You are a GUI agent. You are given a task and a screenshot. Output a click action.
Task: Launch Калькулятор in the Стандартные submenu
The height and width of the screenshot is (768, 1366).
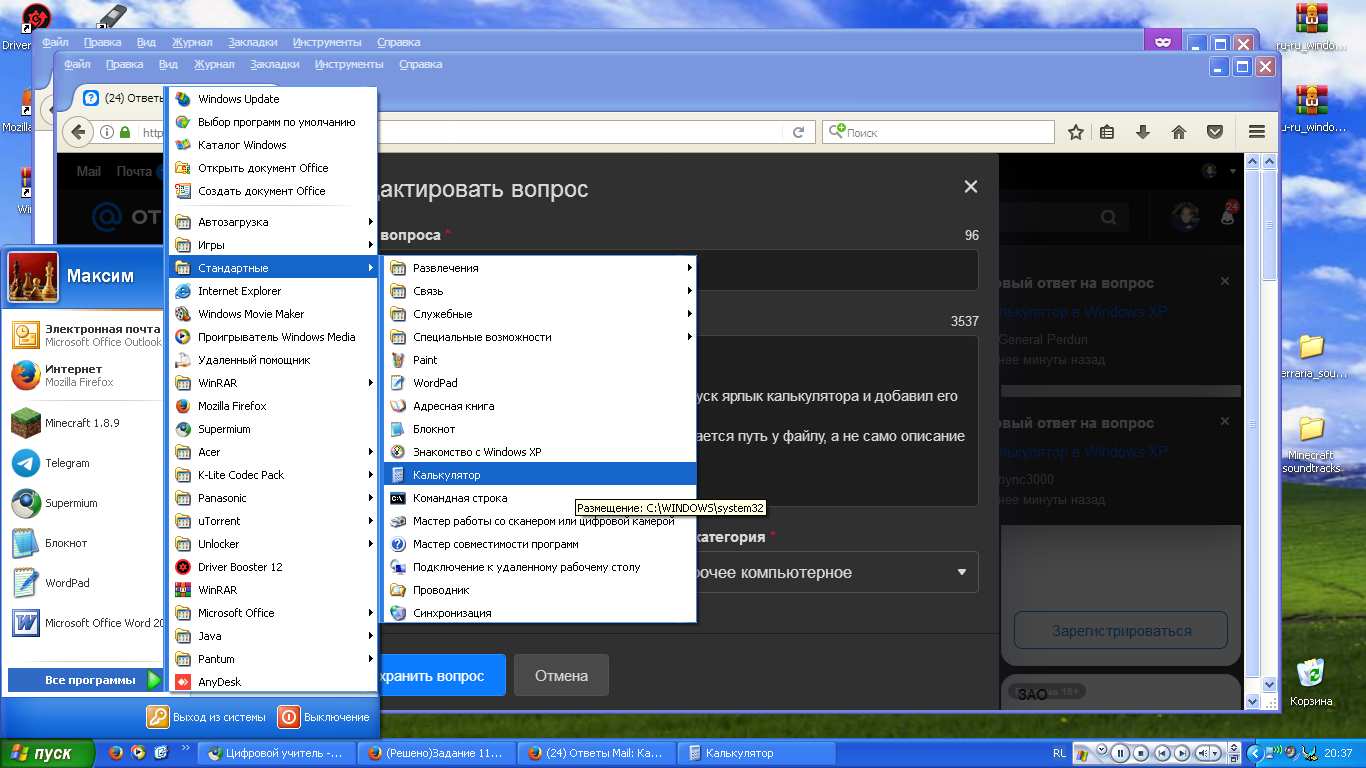540,475
